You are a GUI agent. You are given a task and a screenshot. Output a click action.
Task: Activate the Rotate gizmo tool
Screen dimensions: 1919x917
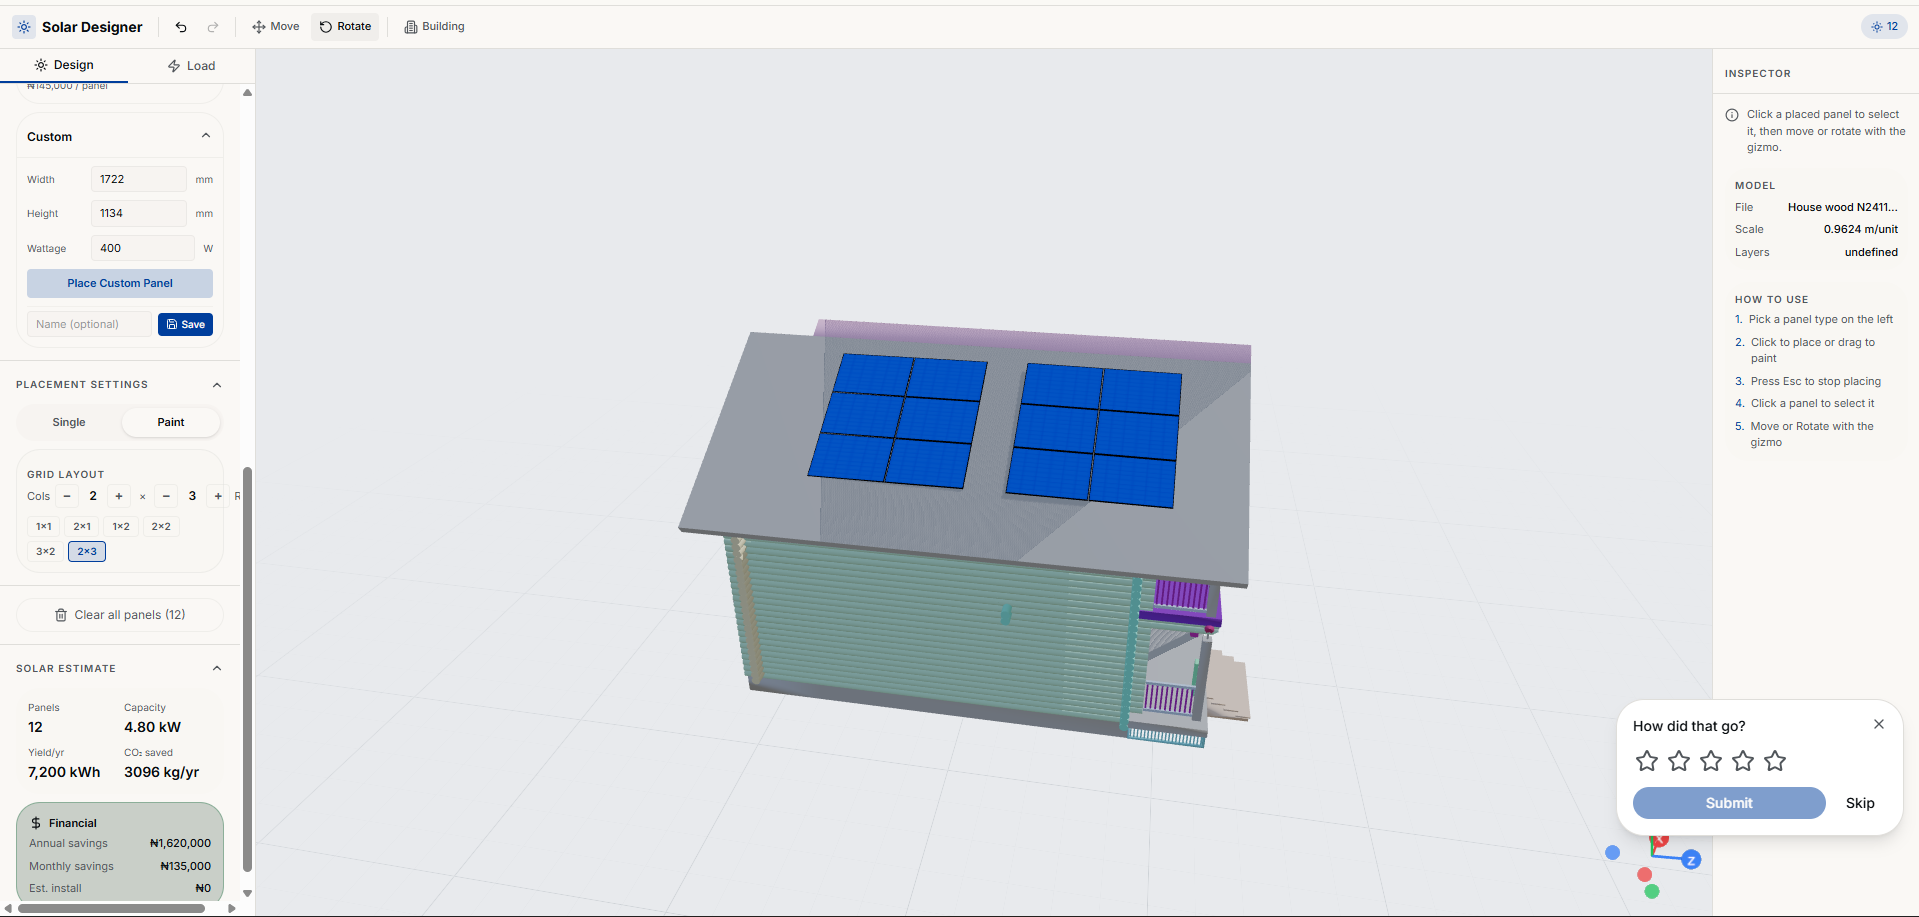point(346,27)
